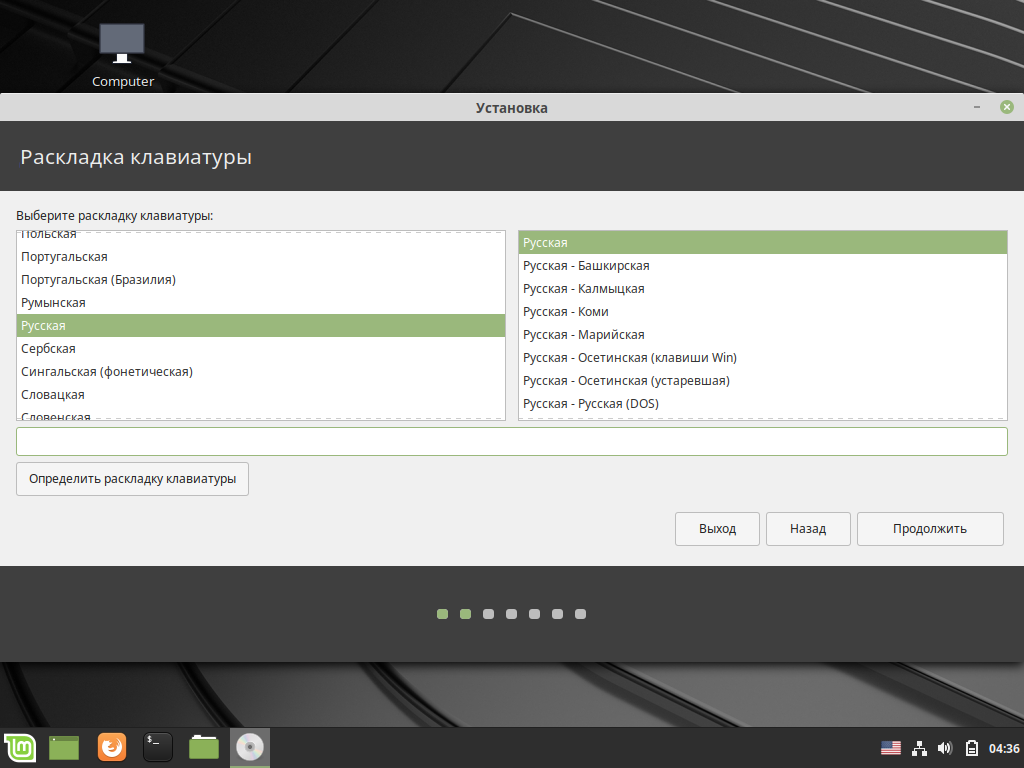Click Выход to quit the installer
1024x768 pixels.
pyautogui.click(x=717, y=528)
